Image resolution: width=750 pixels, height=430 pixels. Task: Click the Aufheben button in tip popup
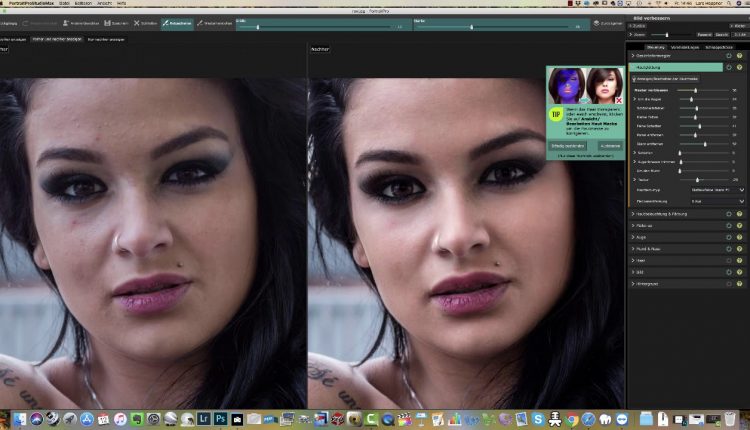click(x=610, y=146)
